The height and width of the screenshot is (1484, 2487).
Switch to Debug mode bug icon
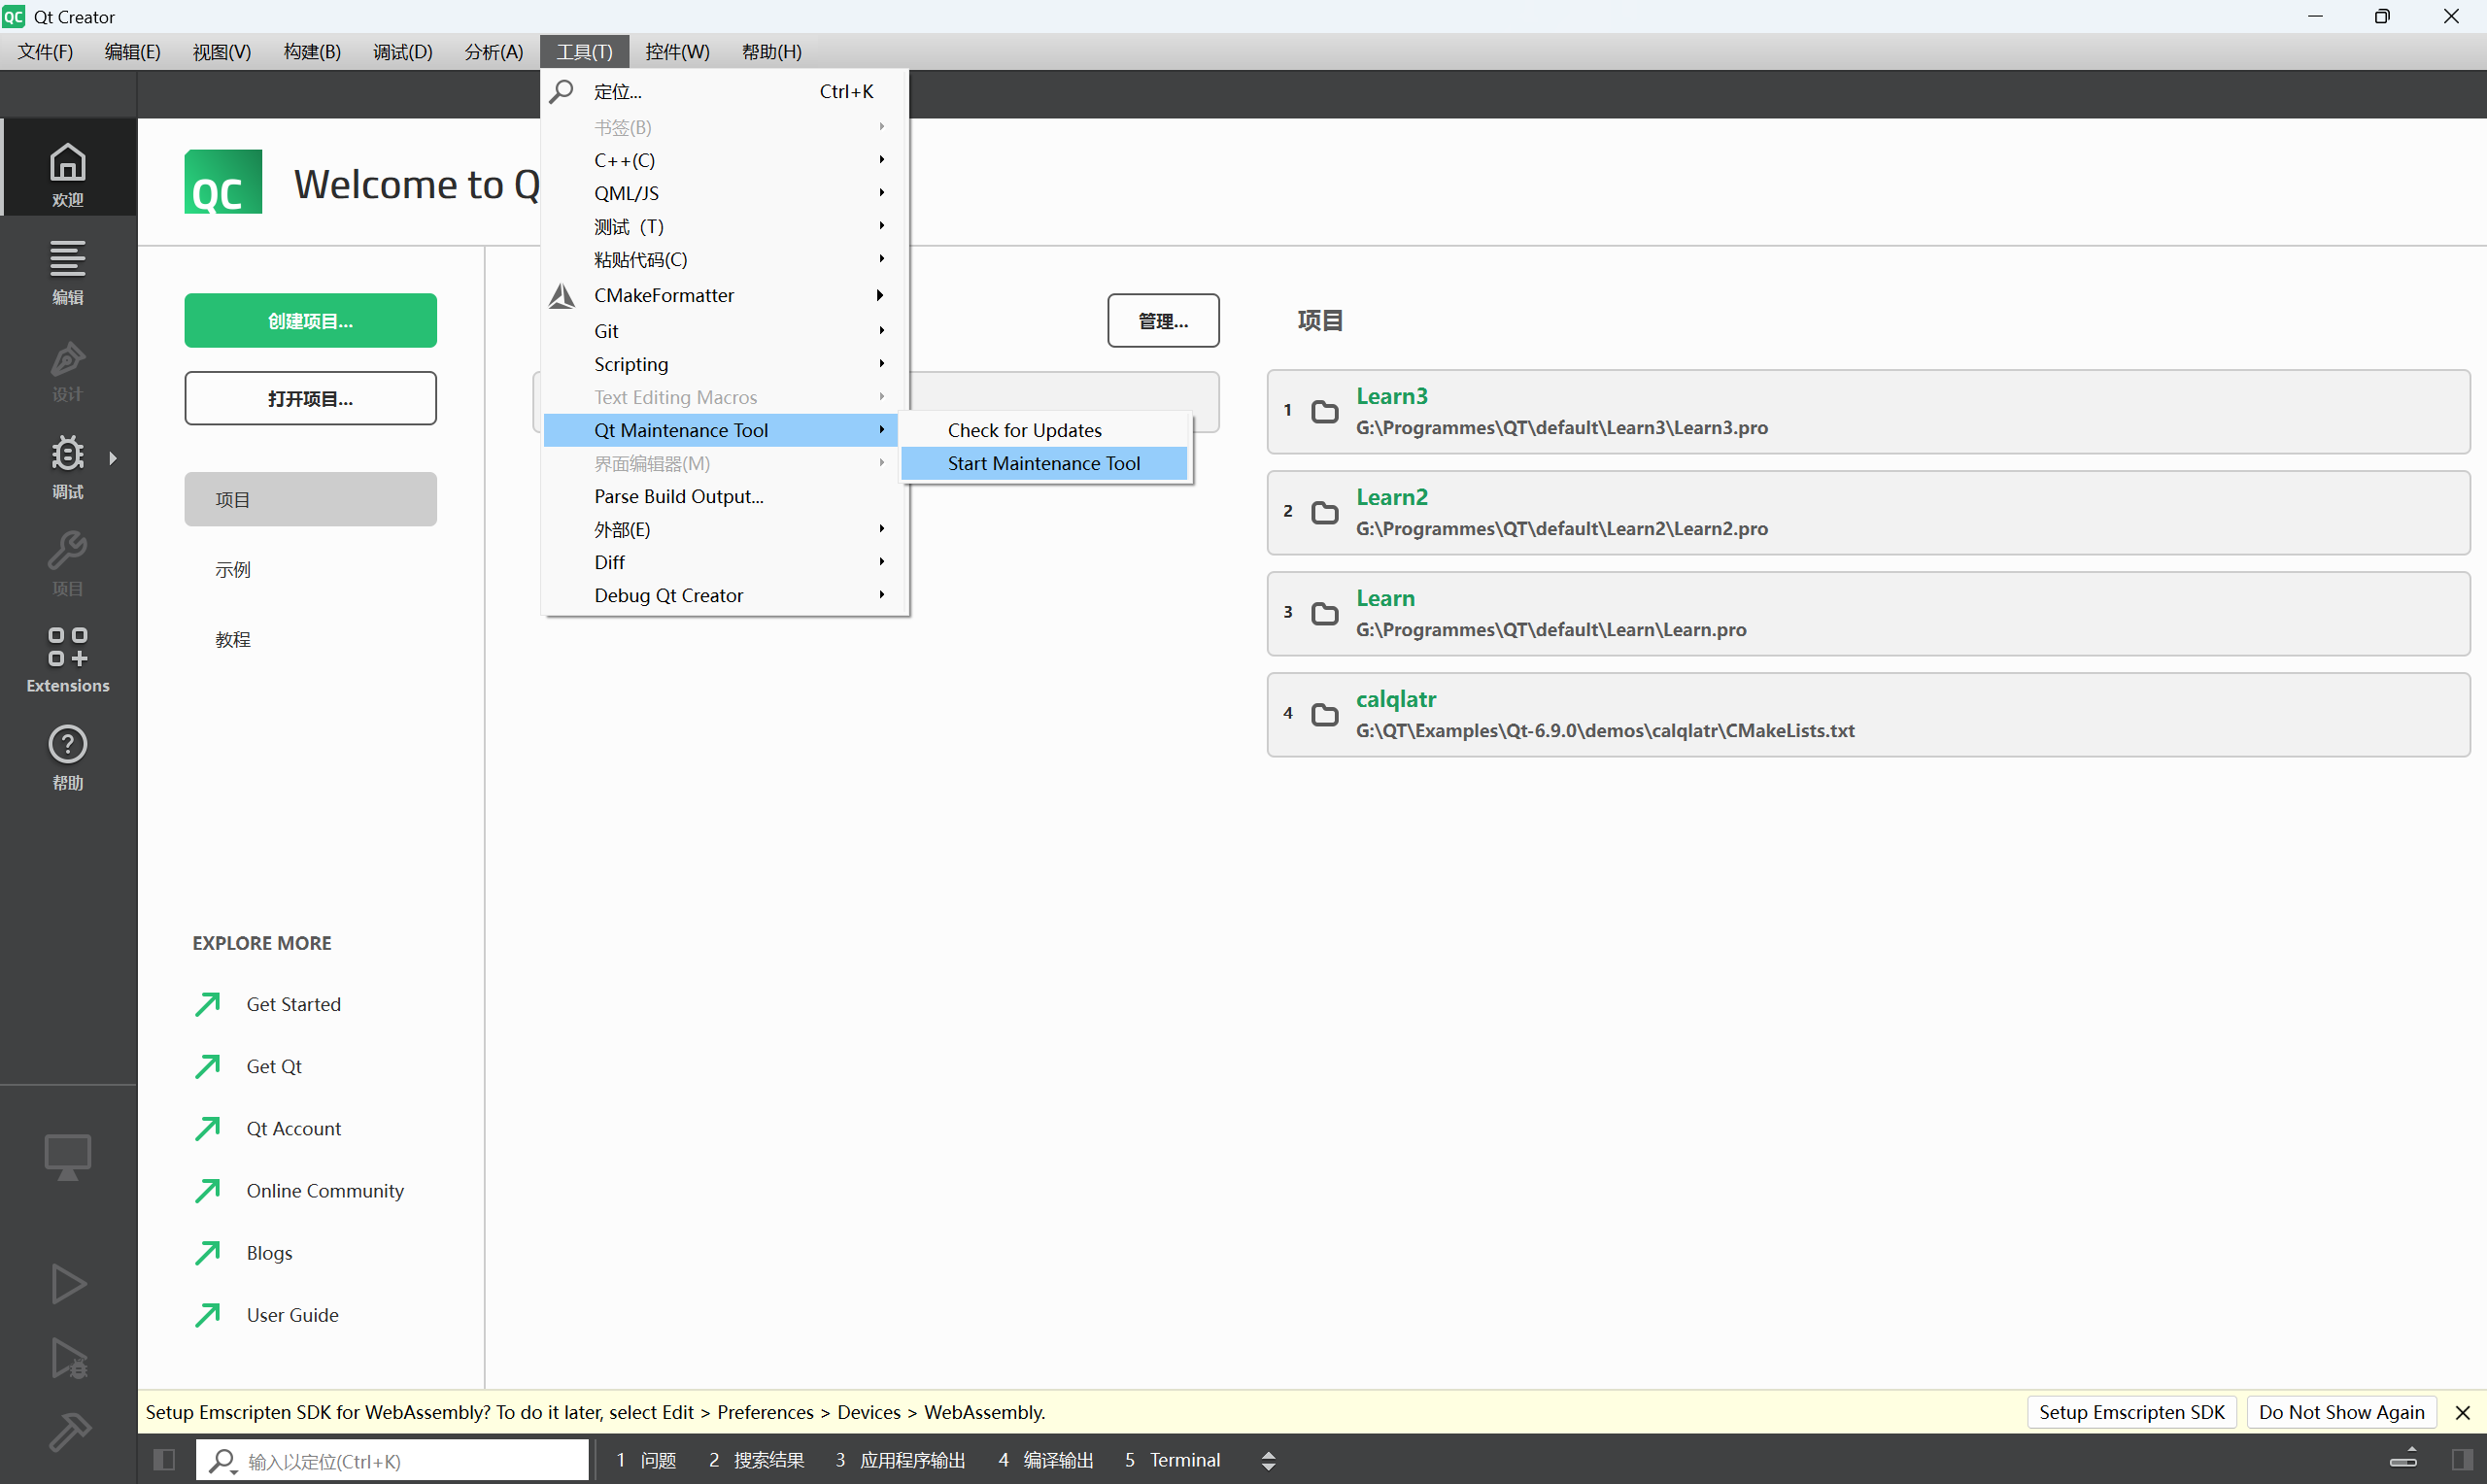coord(68,455)
